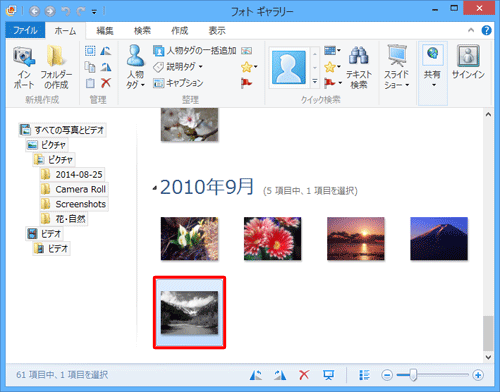The height and width of the screenshot is (392, 500).
Task: Select the red flowers thumbnail
Action: pos(273,239)
